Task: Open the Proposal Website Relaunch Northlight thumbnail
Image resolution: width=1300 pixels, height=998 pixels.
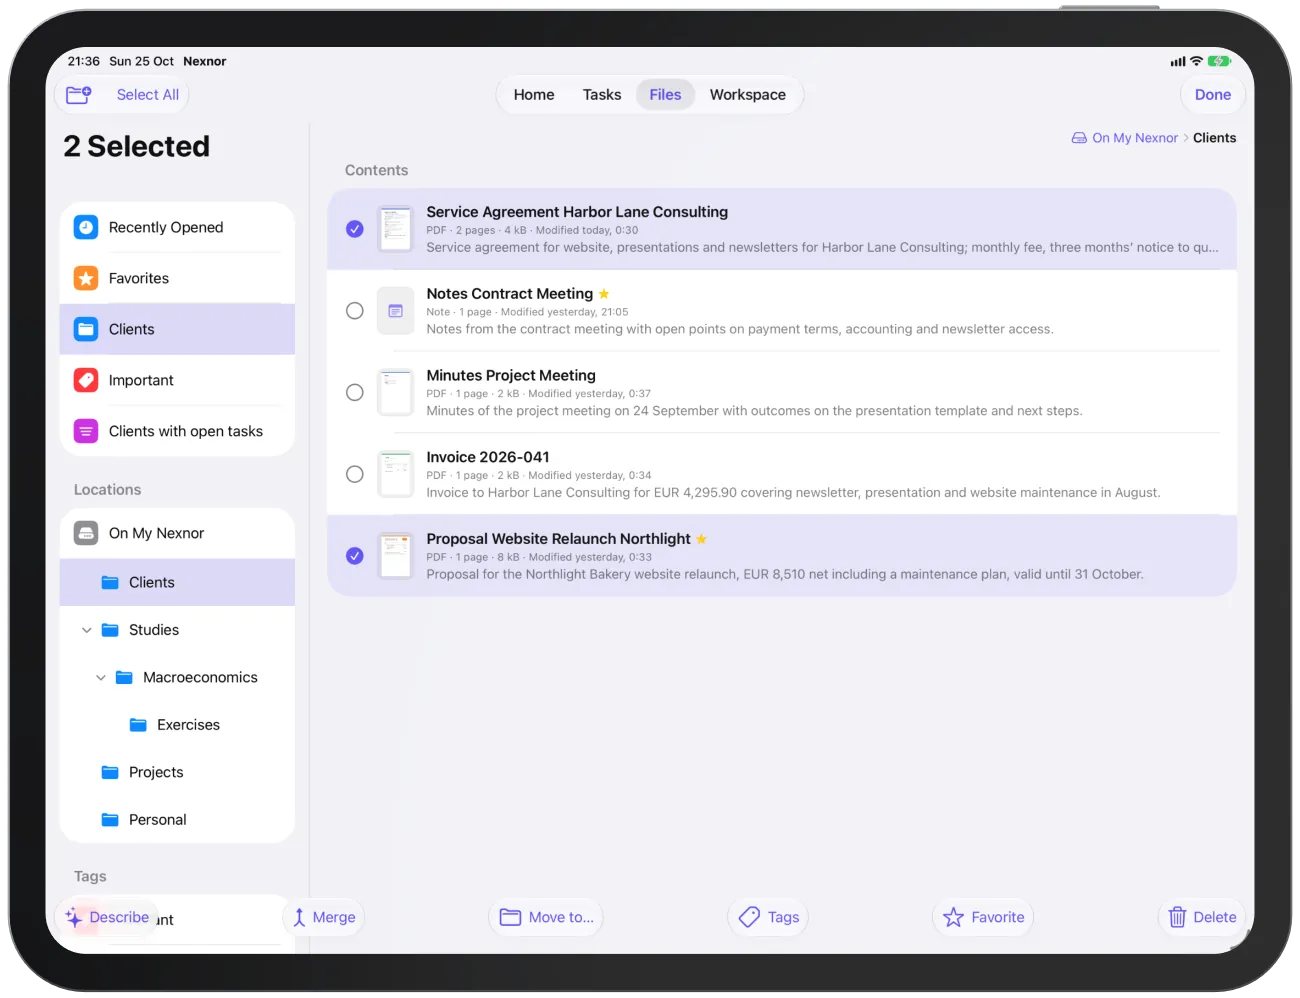Action: coord(395,556)
